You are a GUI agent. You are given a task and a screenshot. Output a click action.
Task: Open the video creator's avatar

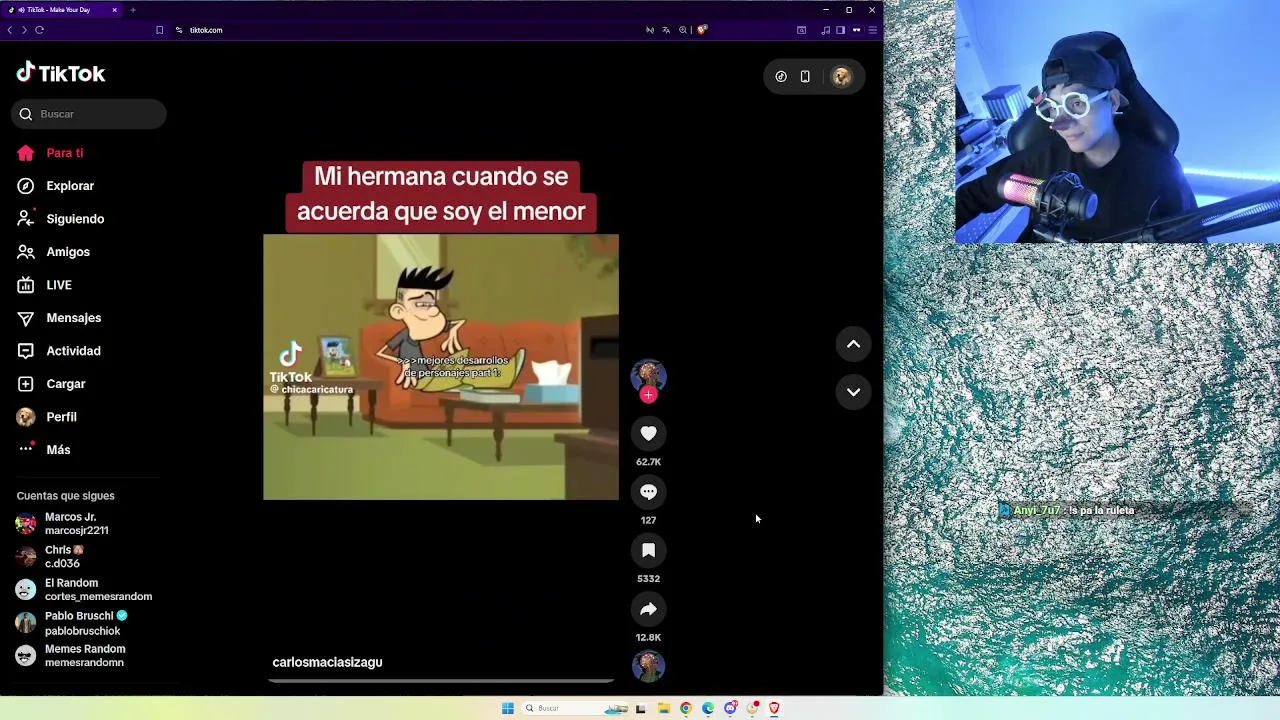coord(648,375)
